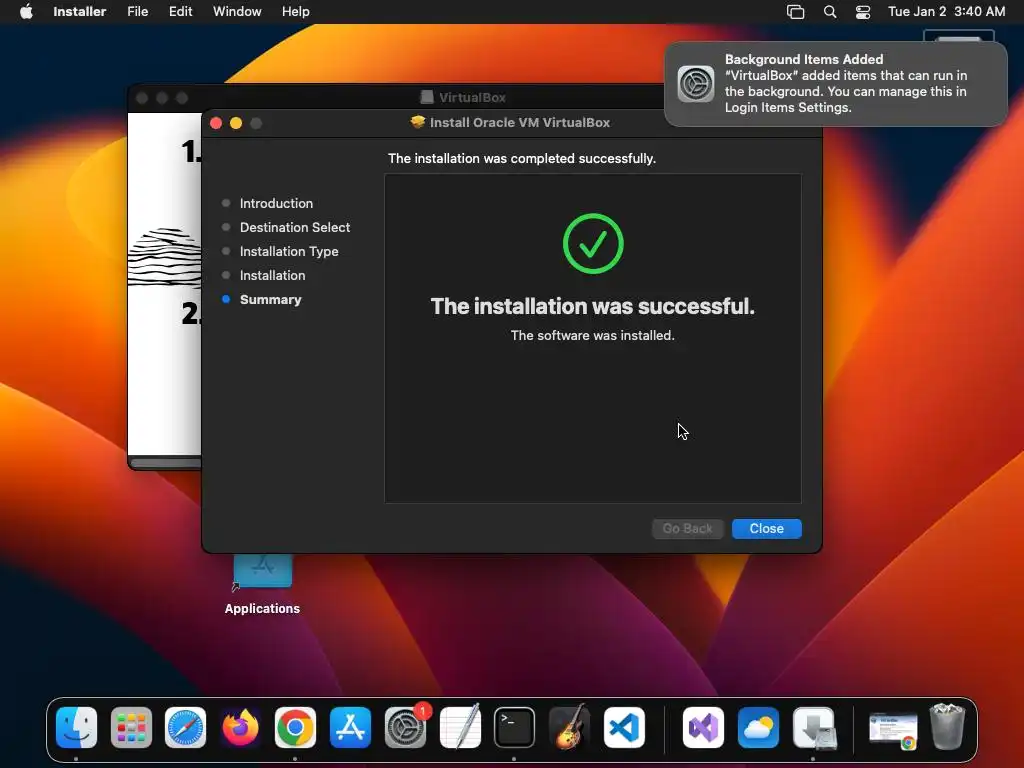Open the minimized Chrome window in the Dock
Image resolution: width=1024 pixels, height=768 pixels.
click(893, 730)
